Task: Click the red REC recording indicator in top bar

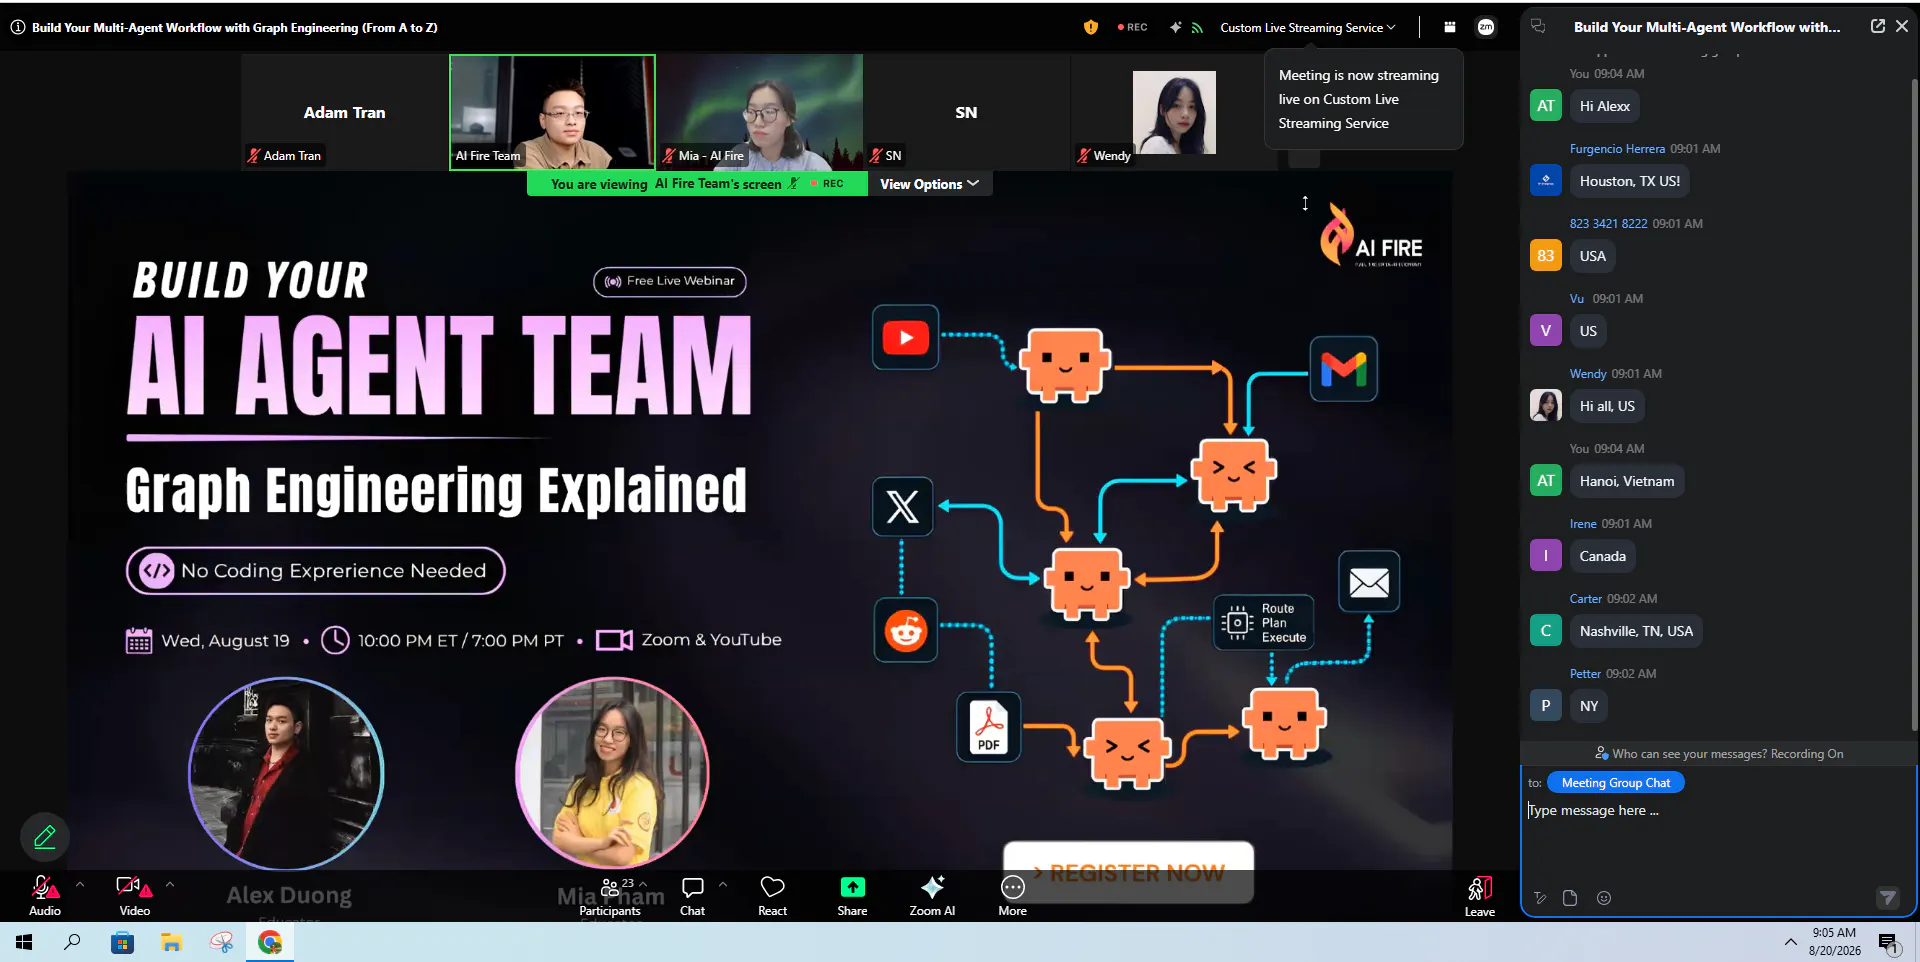Action: click(x=1133, y=27)
